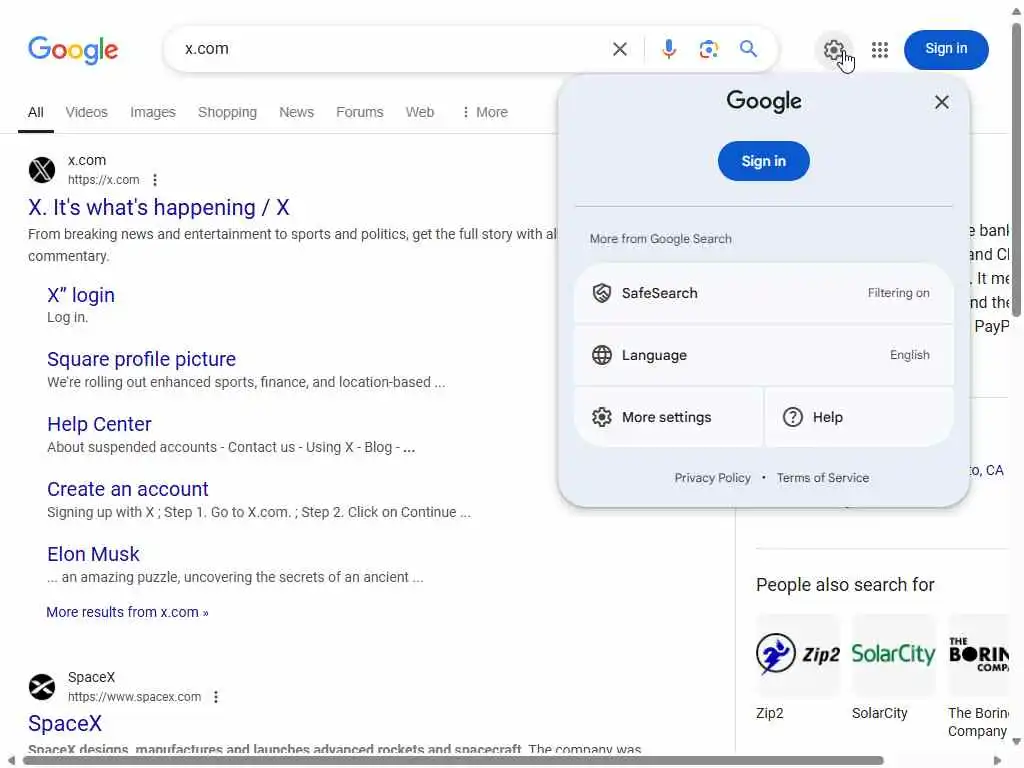Select the All tab
The width and height of the screenshot is (1024, 768).
click(x=36, y=112)
